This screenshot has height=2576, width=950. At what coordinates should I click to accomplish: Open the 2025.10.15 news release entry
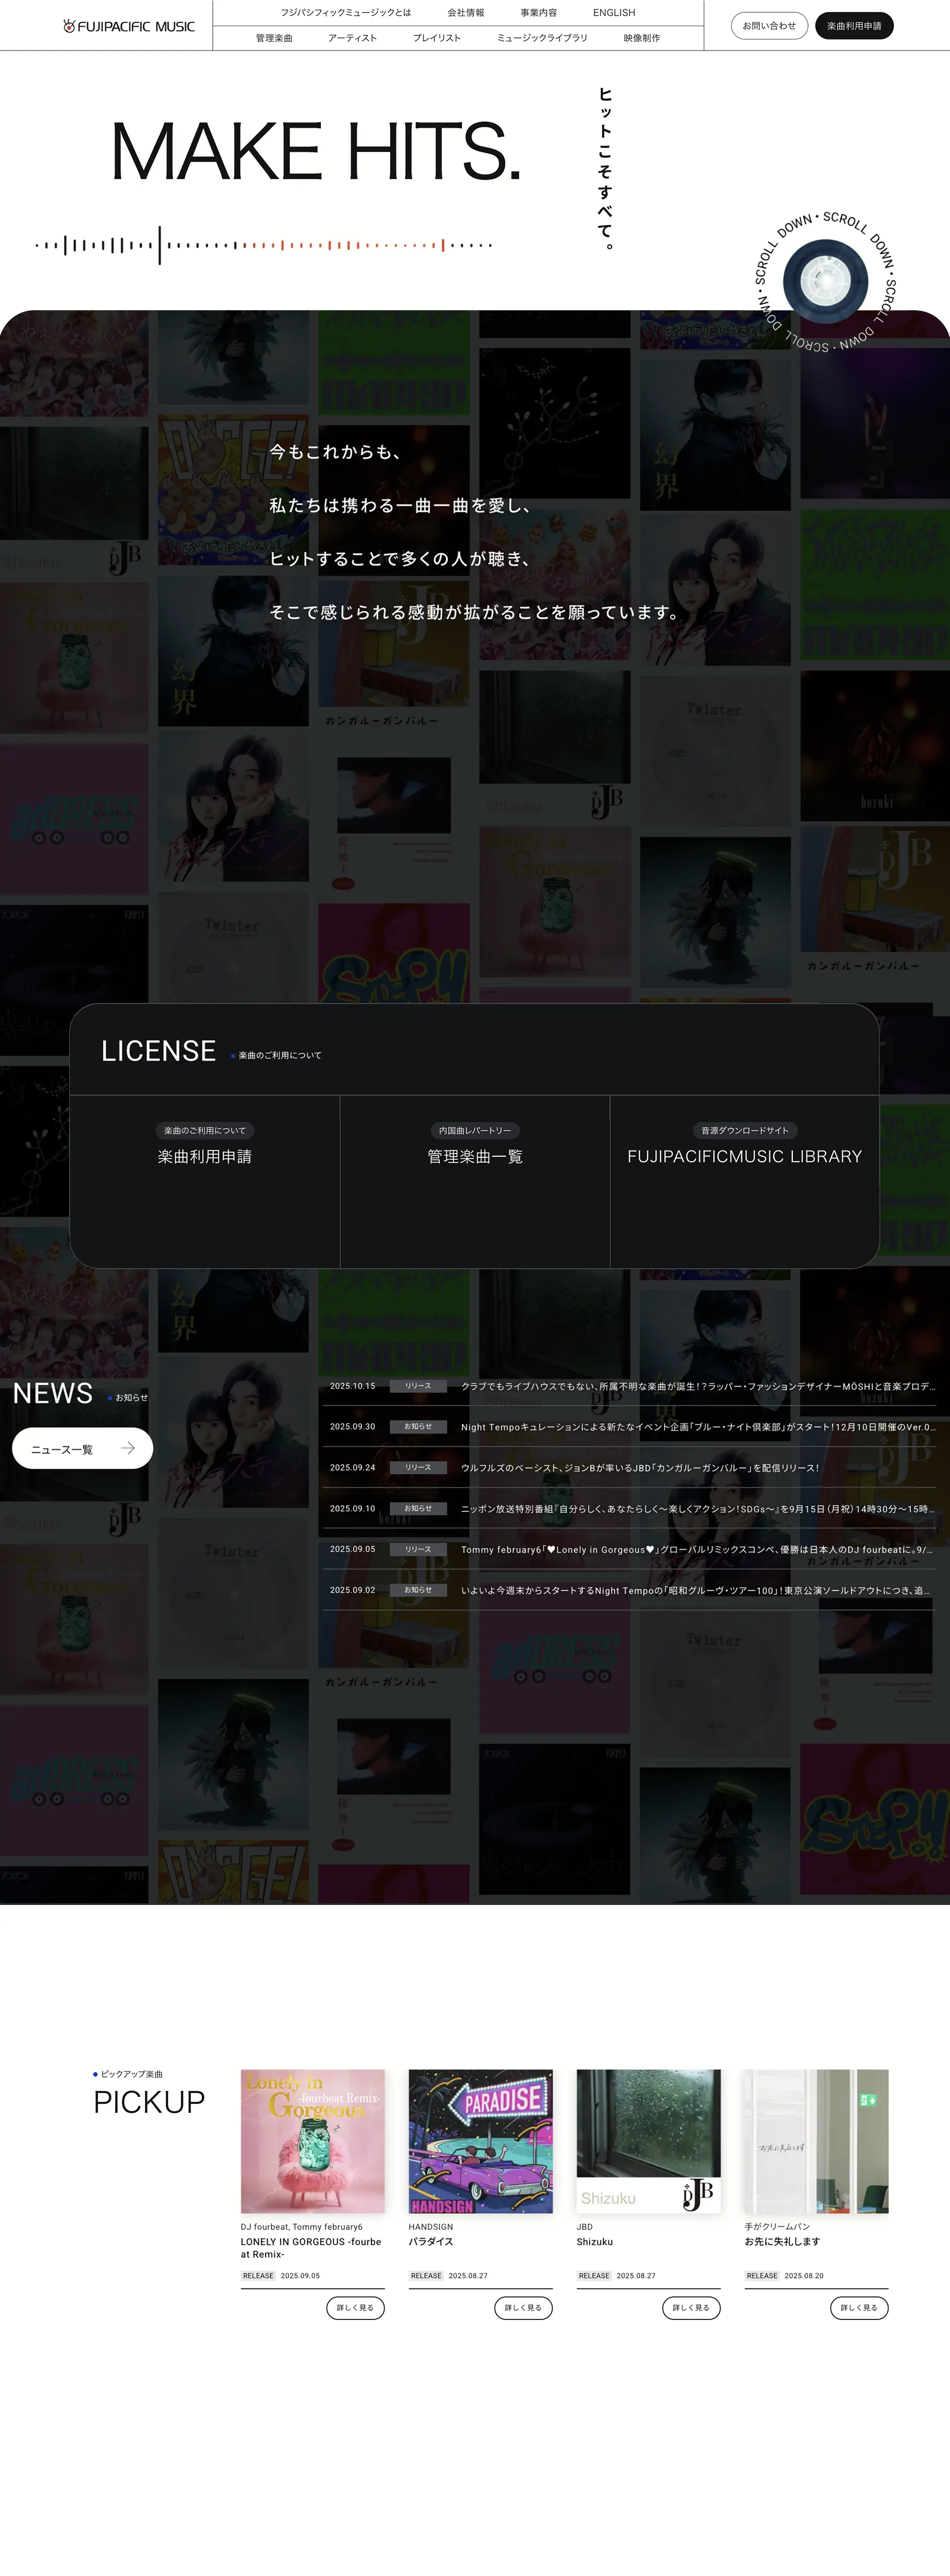(630, 1386)
